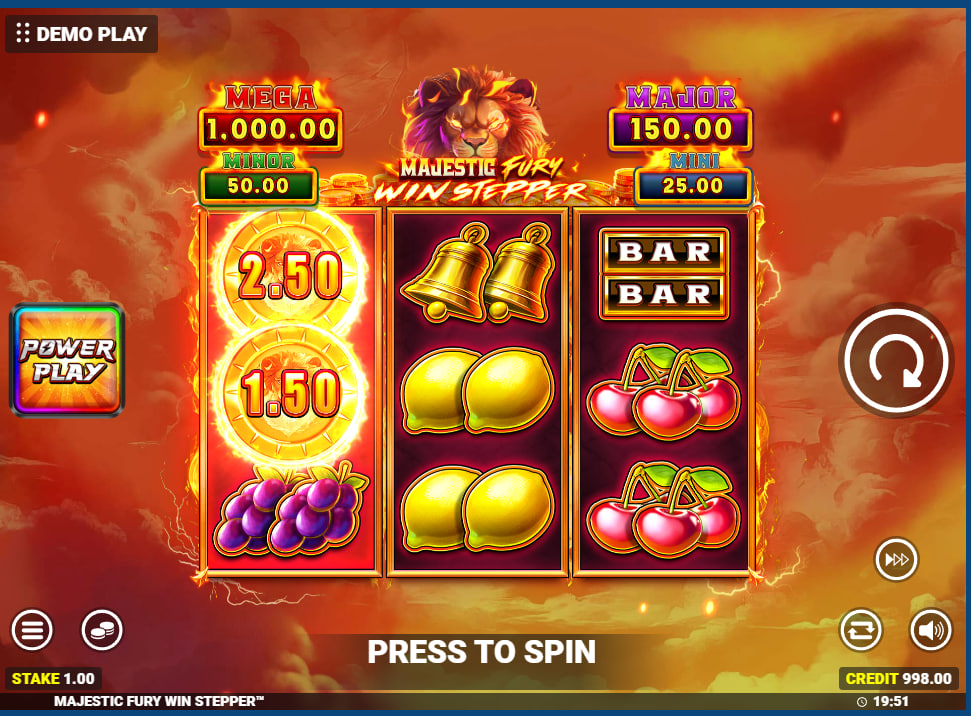Image resolution: width=971 pixels, height=716 pixels.
Task: Activate the Power Play feature button
Action: click(67, 360)
